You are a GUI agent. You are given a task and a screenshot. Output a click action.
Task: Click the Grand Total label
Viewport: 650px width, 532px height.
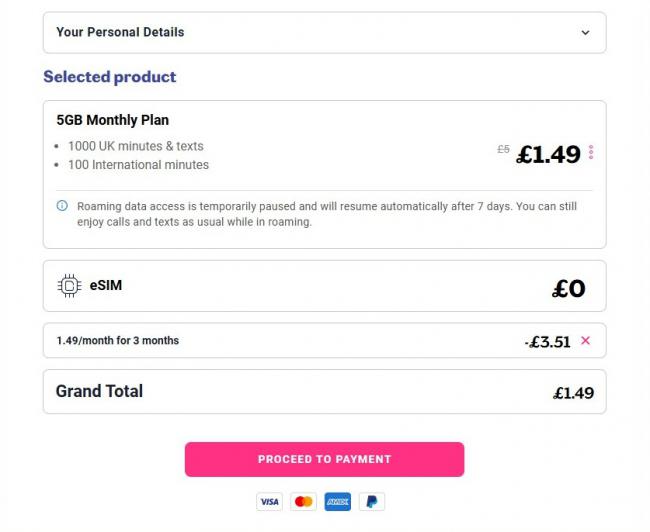tap(99, 391)
